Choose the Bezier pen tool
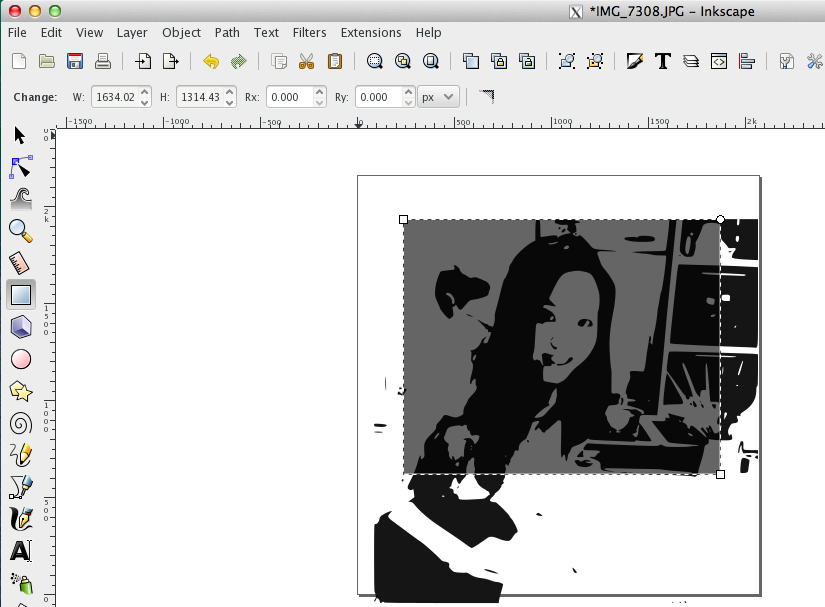The width and height of the screenshot is (825, 607). pyautogui.click(x=21, y=487)
